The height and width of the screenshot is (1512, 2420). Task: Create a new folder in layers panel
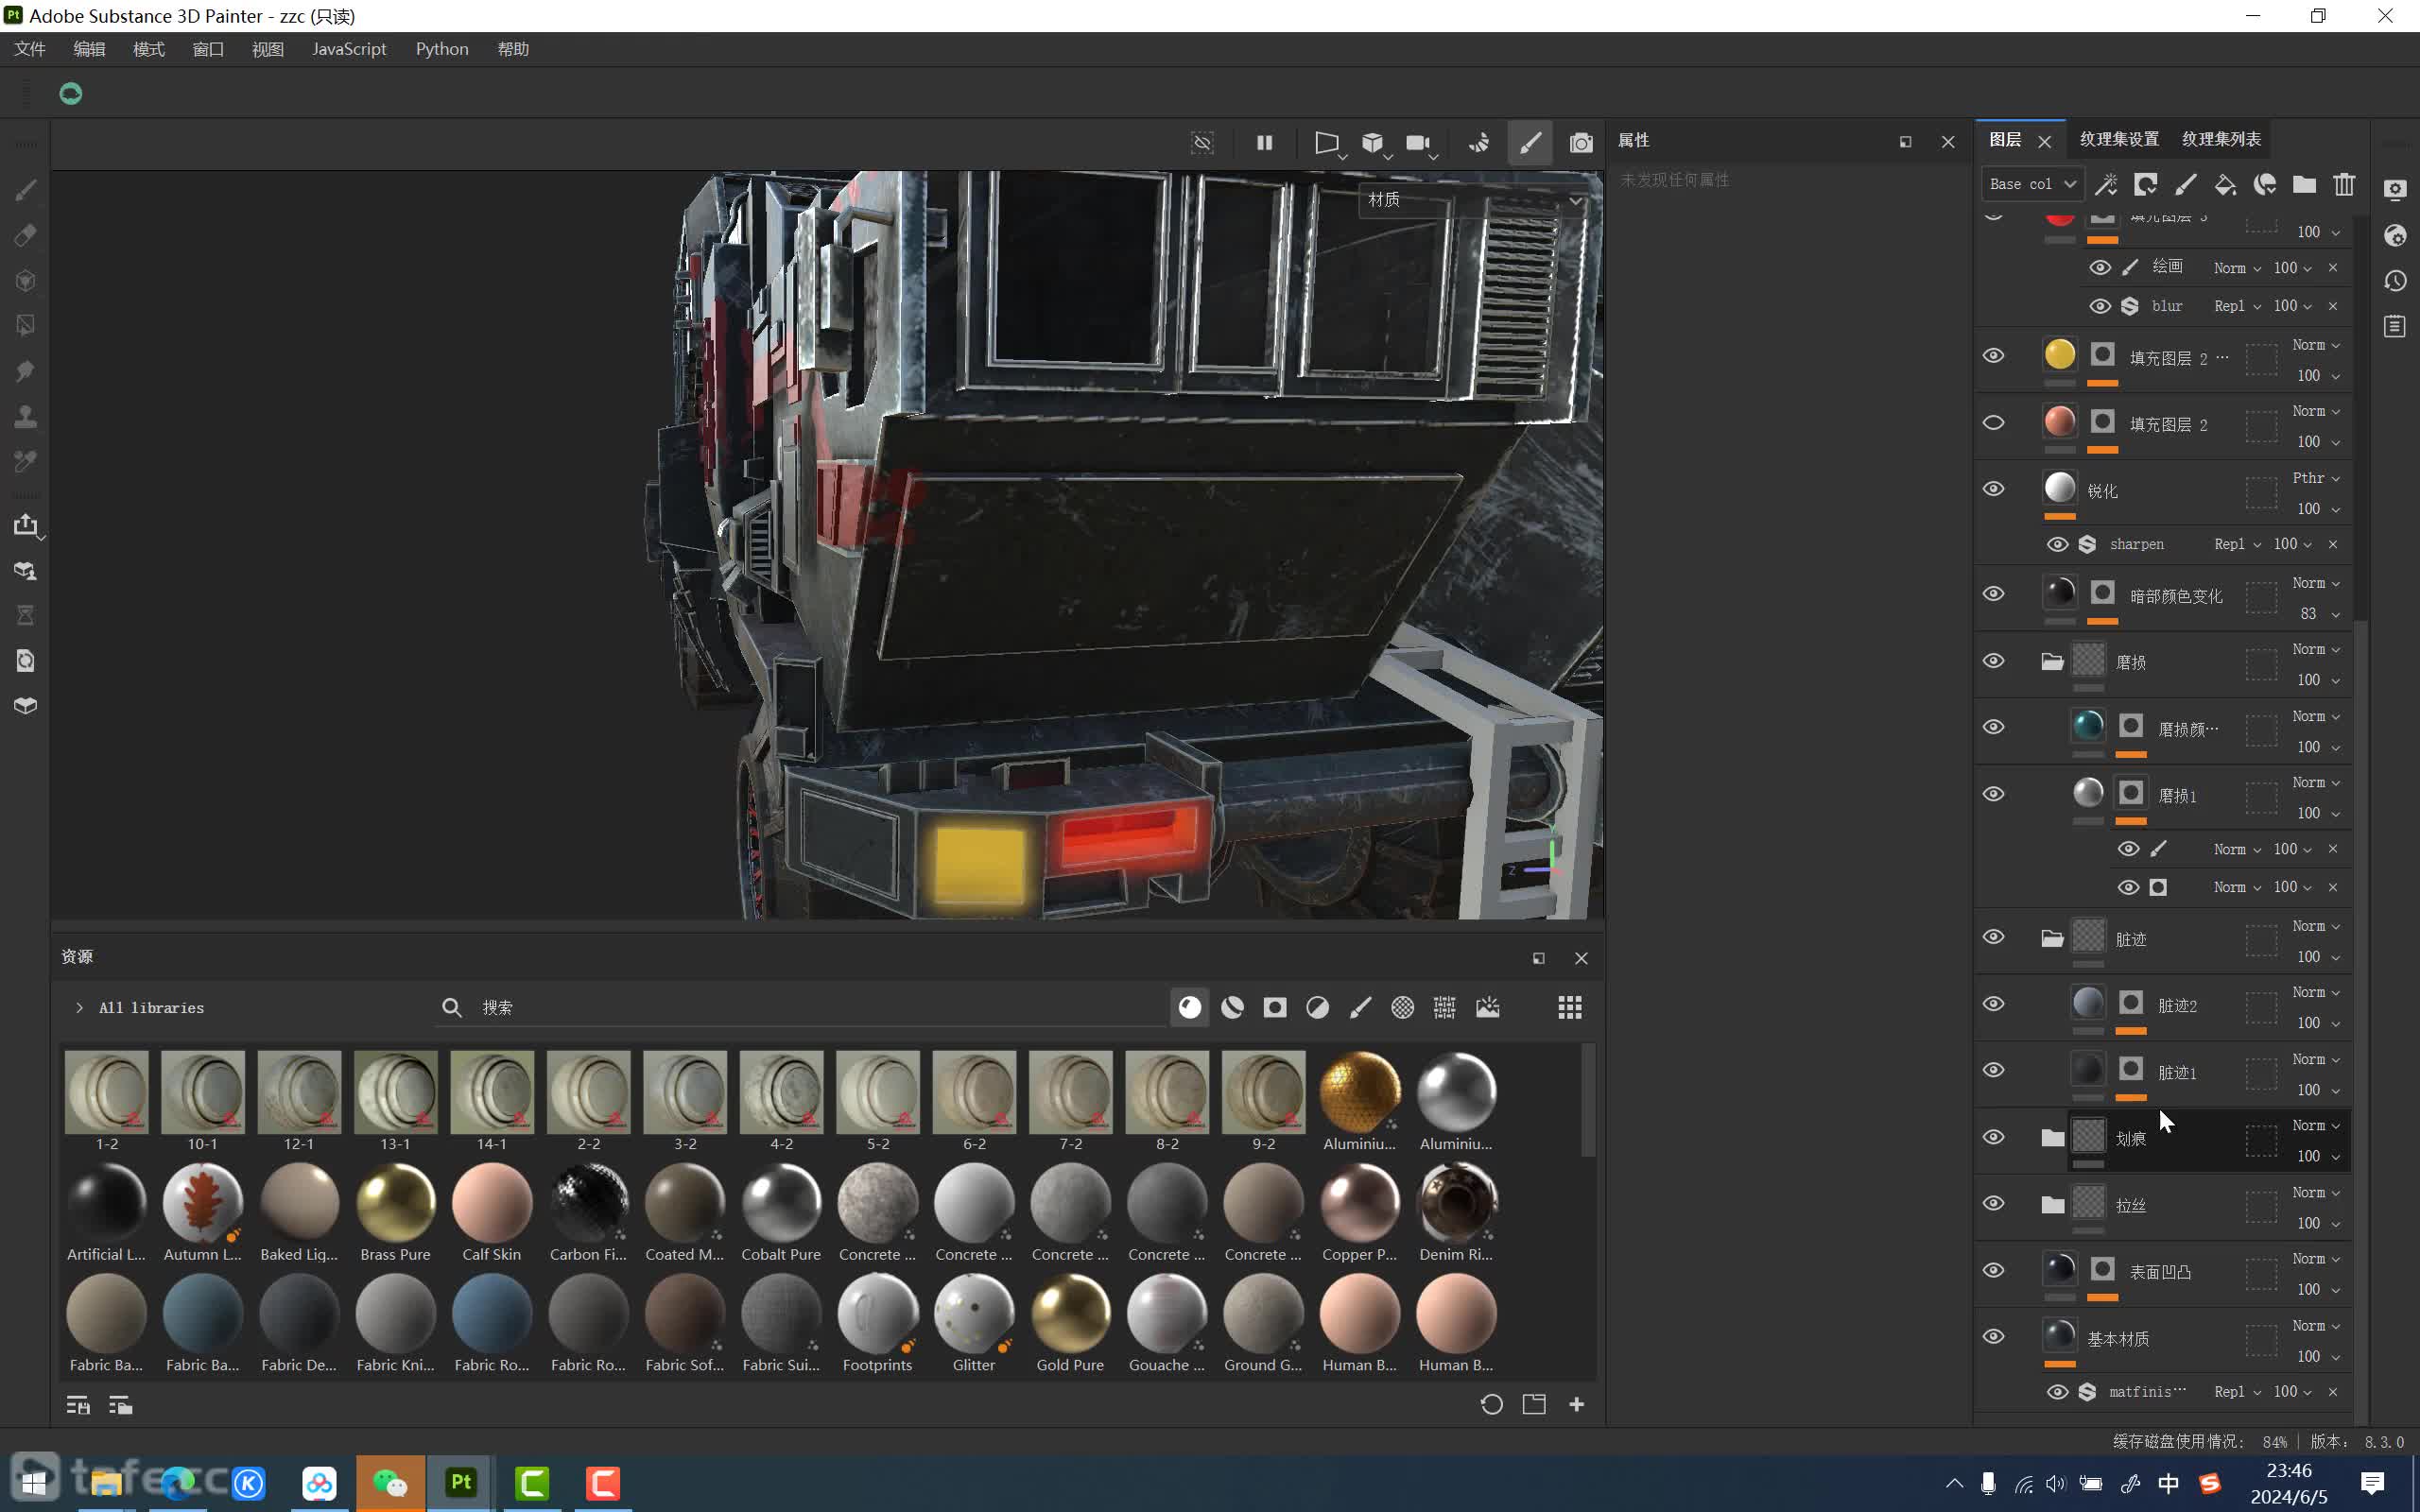click(2304, 184)
